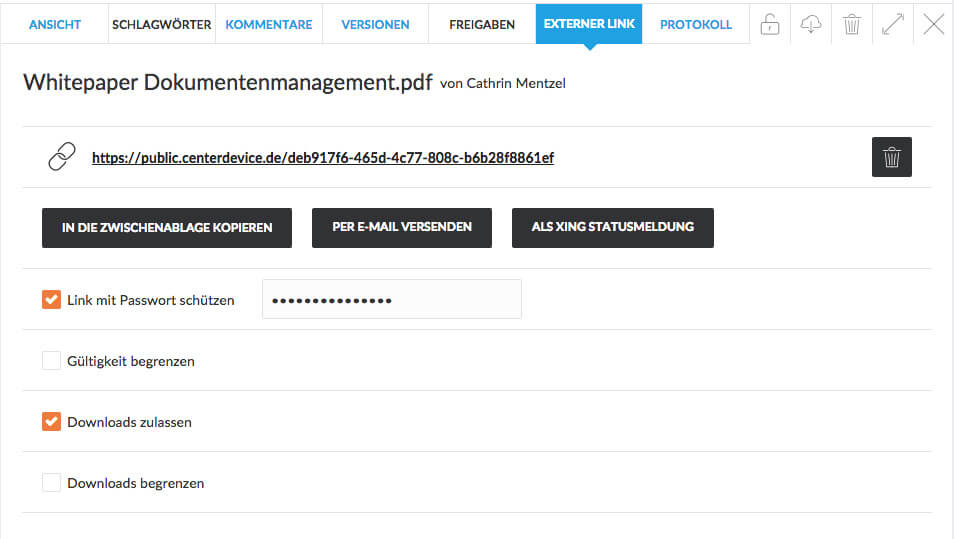The height and width of the screenshot is (539, 954).
Task: Enable the Gültigkeit begrenzen checkbox
Action: click(52, 361)
